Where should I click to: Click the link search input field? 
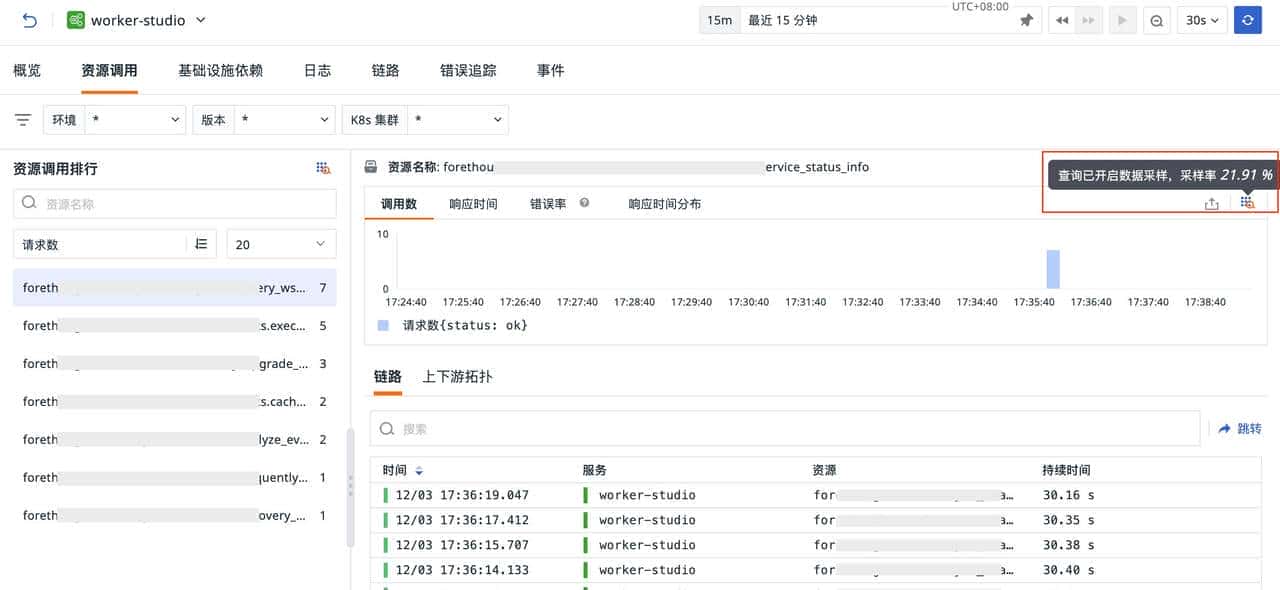point(700,428)
